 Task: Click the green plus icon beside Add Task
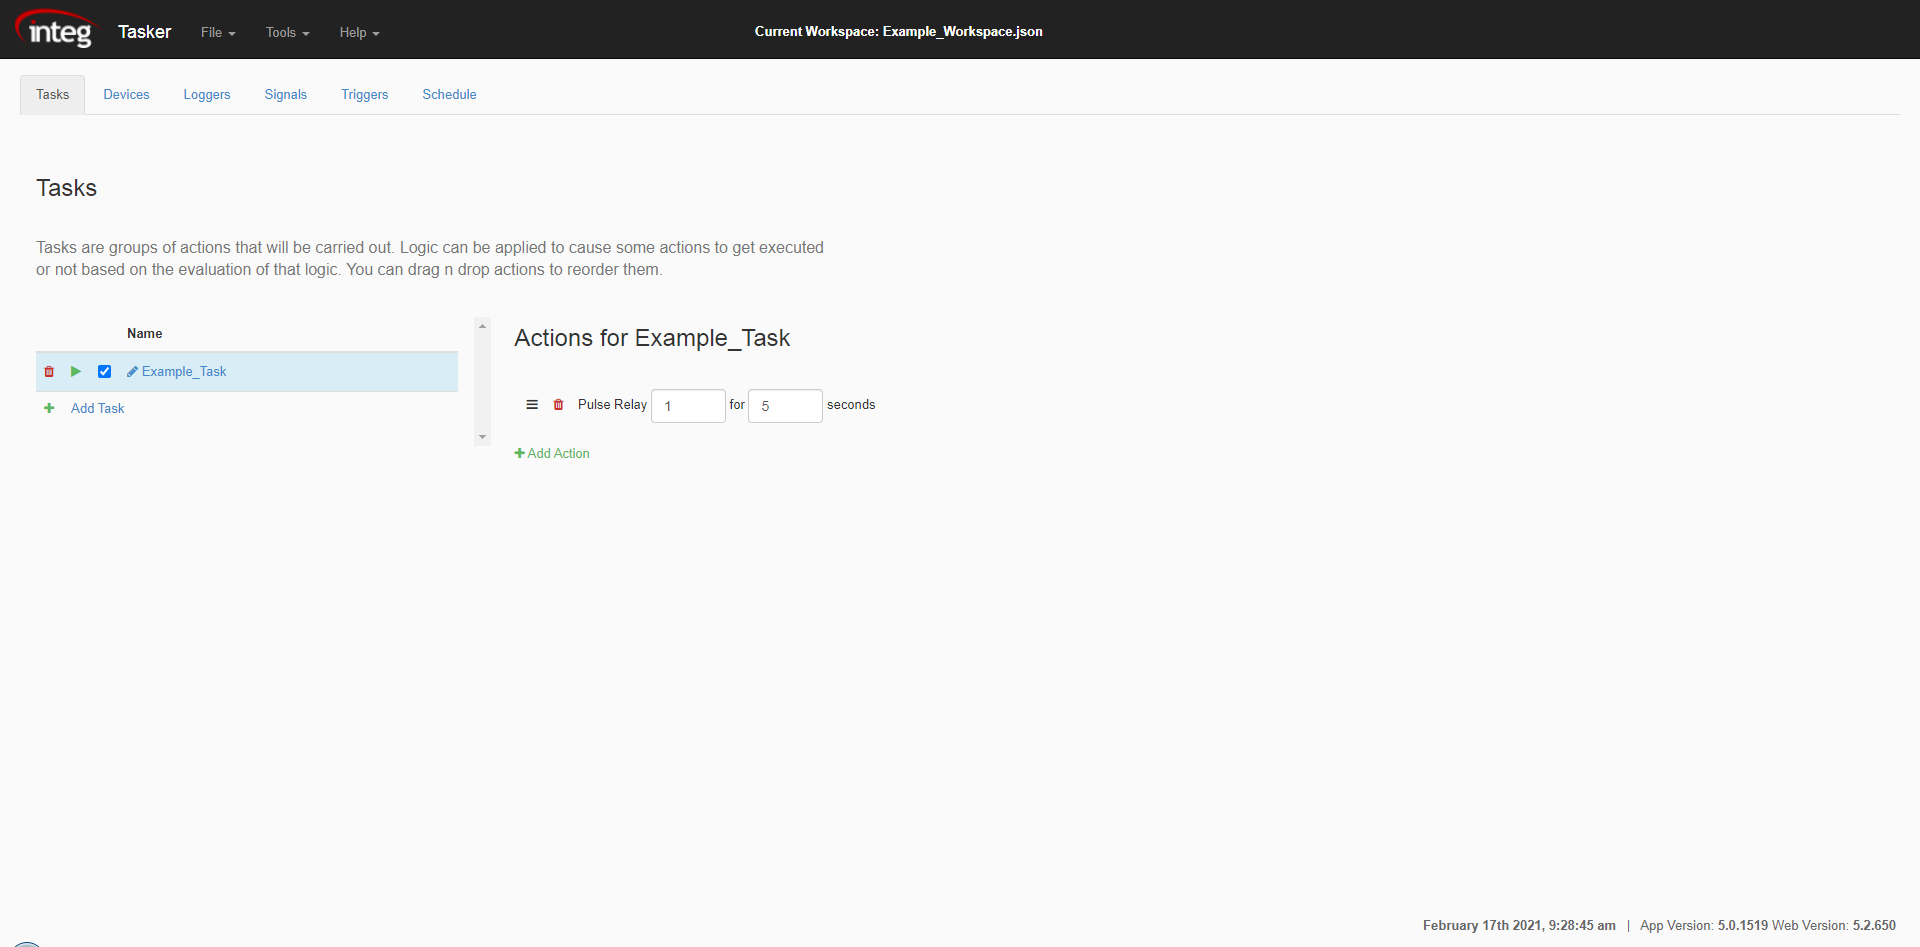(x=49, y=408)
